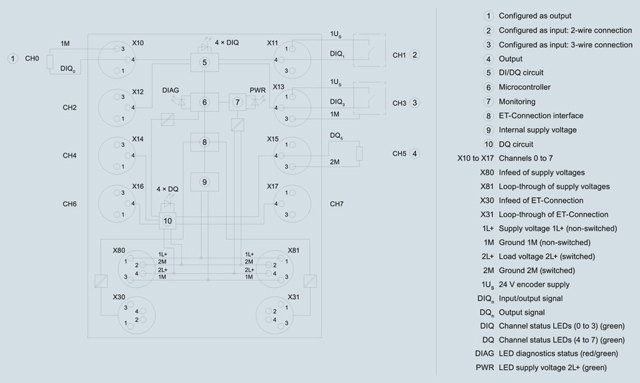This screenshot has width=640, height=383.
Task: Click legend entry 'ET-Connection interface'
Action: 541,116
